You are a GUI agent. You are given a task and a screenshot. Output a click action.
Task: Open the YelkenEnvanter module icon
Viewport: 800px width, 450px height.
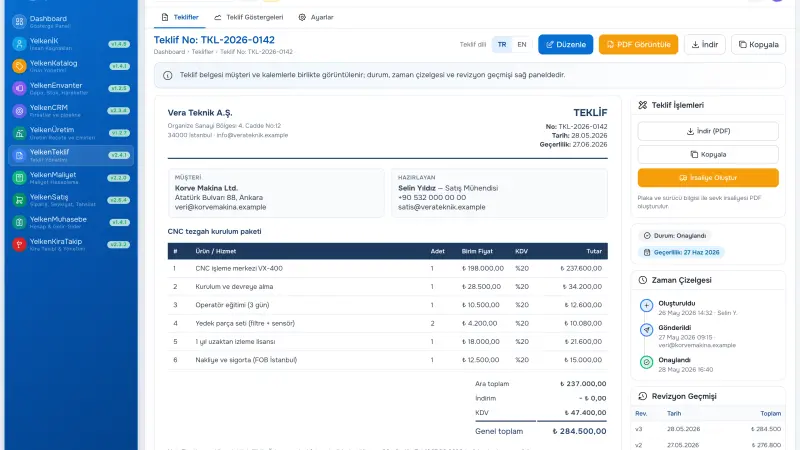19,88
